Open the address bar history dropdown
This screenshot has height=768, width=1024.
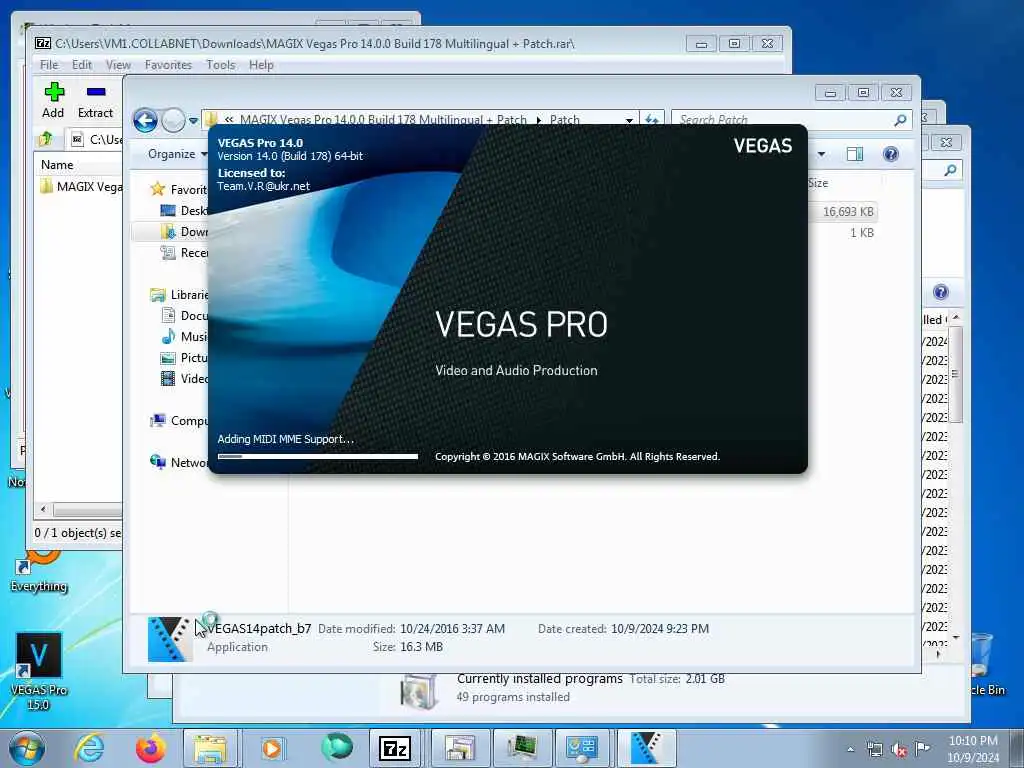pyautogui.click(x=629, y=120)
